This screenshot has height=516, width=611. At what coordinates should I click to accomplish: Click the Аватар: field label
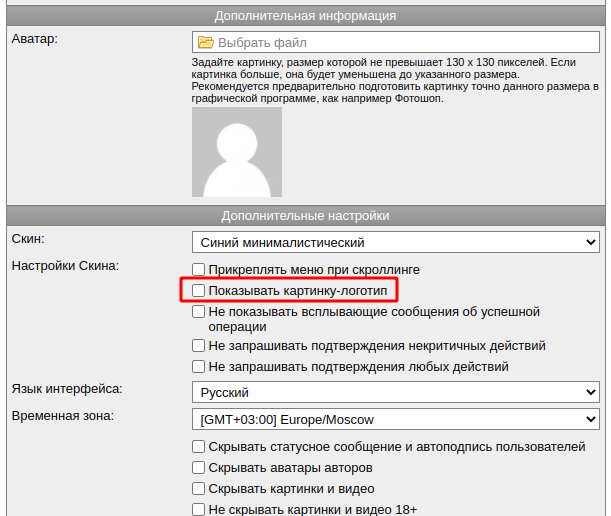tap(35, 38)
